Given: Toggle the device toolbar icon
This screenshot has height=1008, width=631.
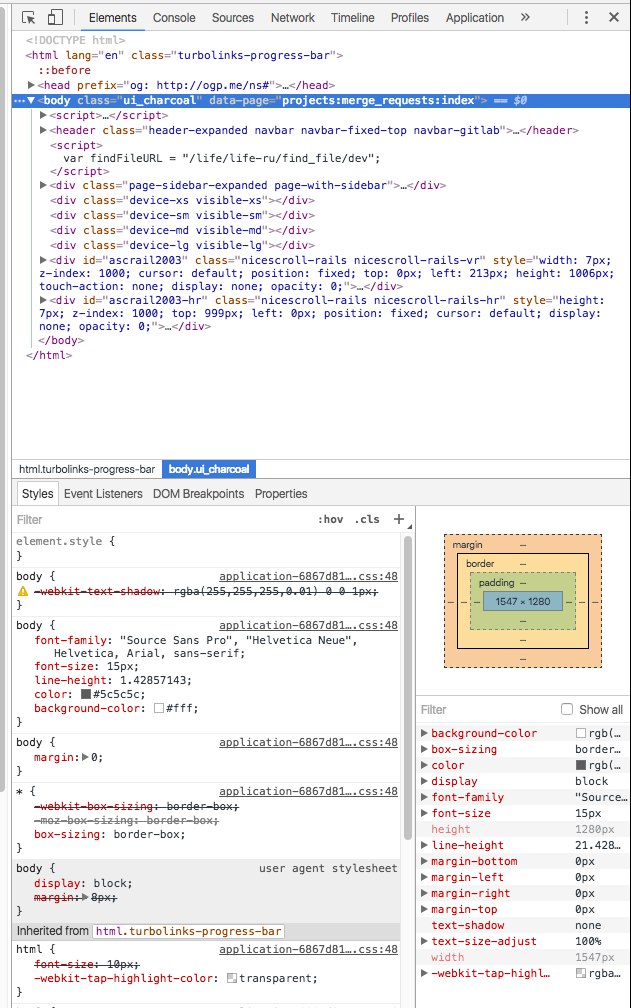Looking at the screenshot, I should 55,17.
